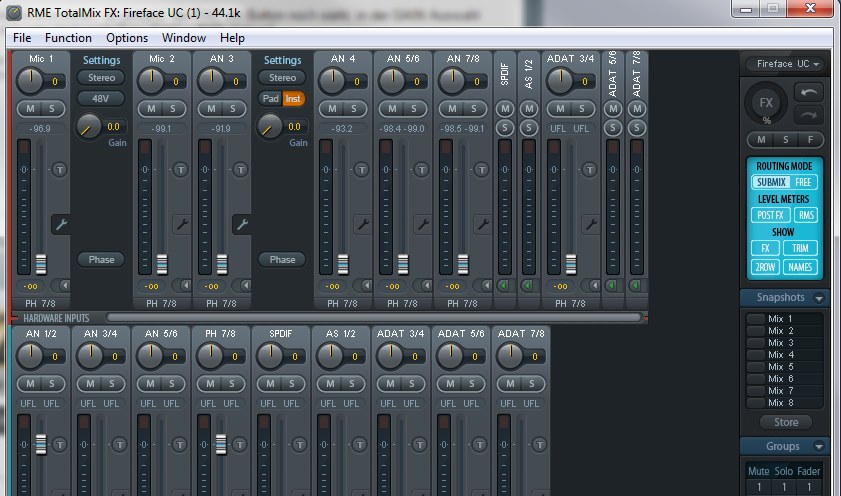Open settings wrench on Mic 1 channel
Image resolution: width=841 pixels, height=496 pixels.
click(61, 224)
